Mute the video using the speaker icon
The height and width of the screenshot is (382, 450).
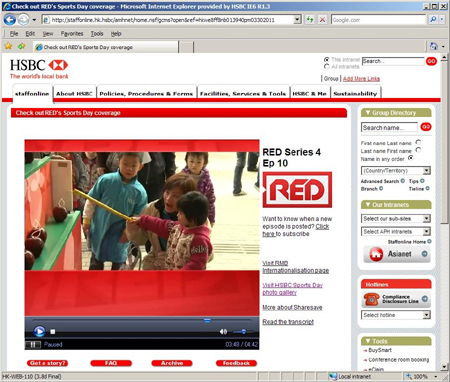[223, 331]
